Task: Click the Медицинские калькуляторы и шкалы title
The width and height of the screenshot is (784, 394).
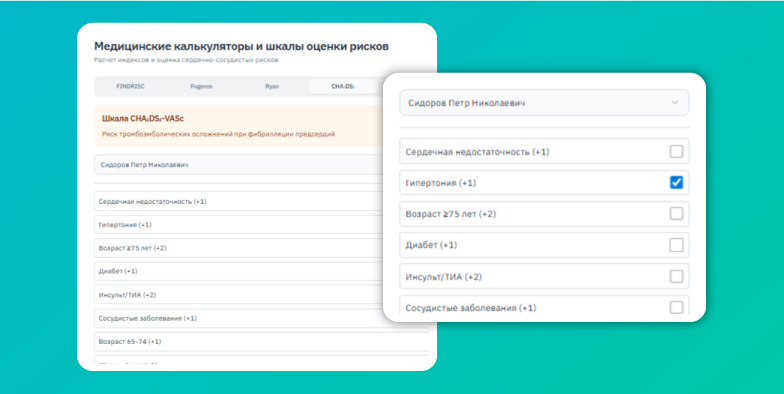Action: click(242, 46)
